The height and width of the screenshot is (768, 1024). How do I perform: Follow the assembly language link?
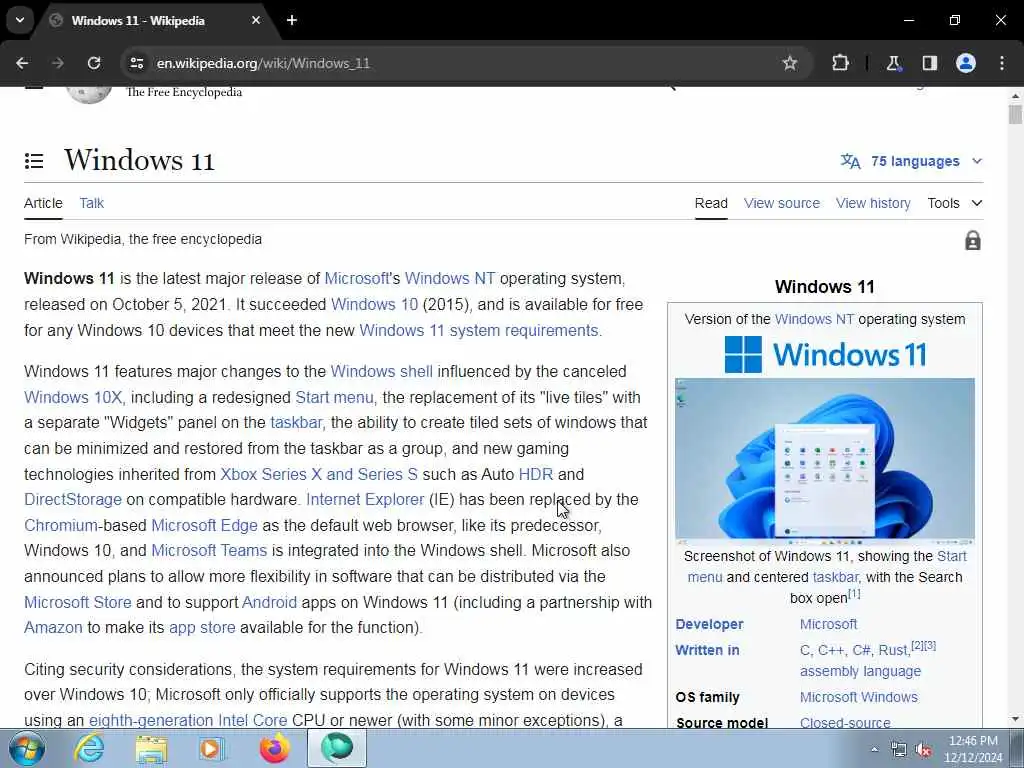(x=860, y=671)
